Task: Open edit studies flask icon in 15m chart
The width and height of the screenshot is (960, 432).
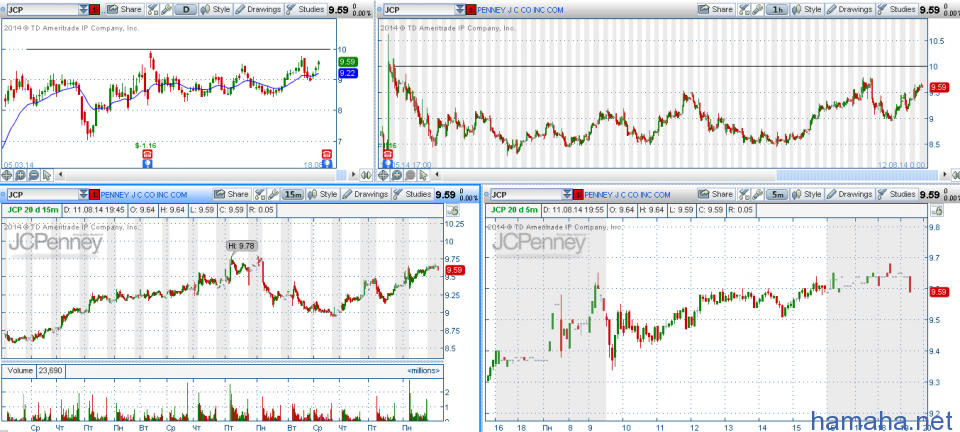Action: click(x=260, y=195)
